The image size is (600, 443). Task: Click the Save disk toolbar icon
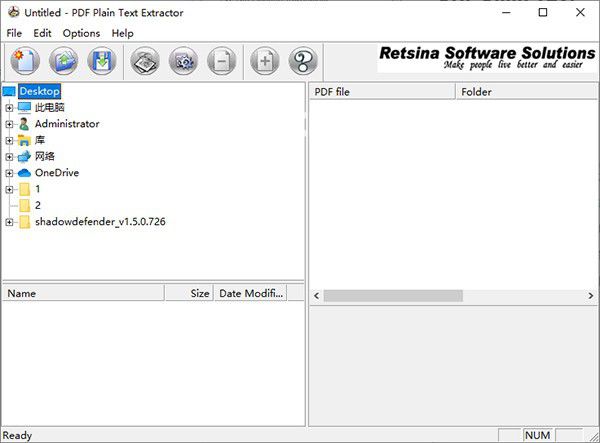tap(102, 61)
